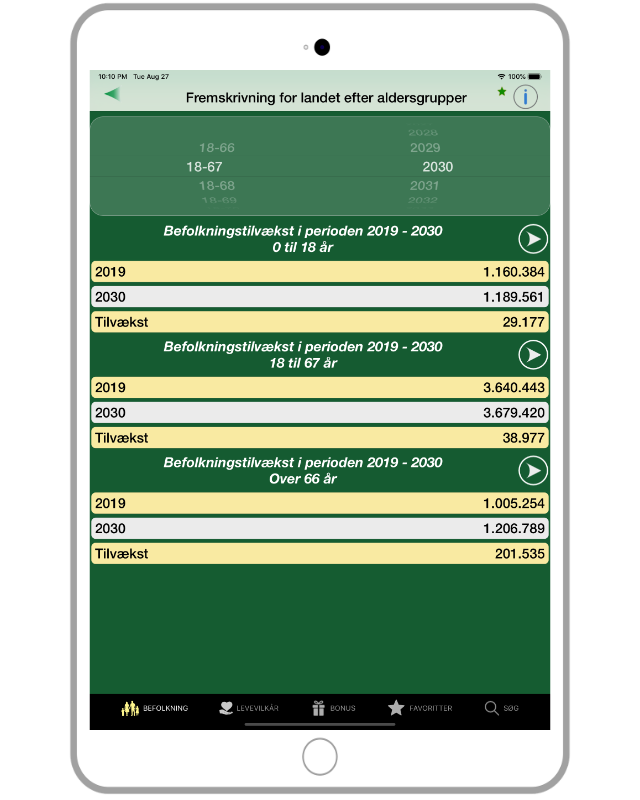Viewport: 640px width, 800px height.
Task: Select age range 18-66 in picker
Action: click(216, 148)
